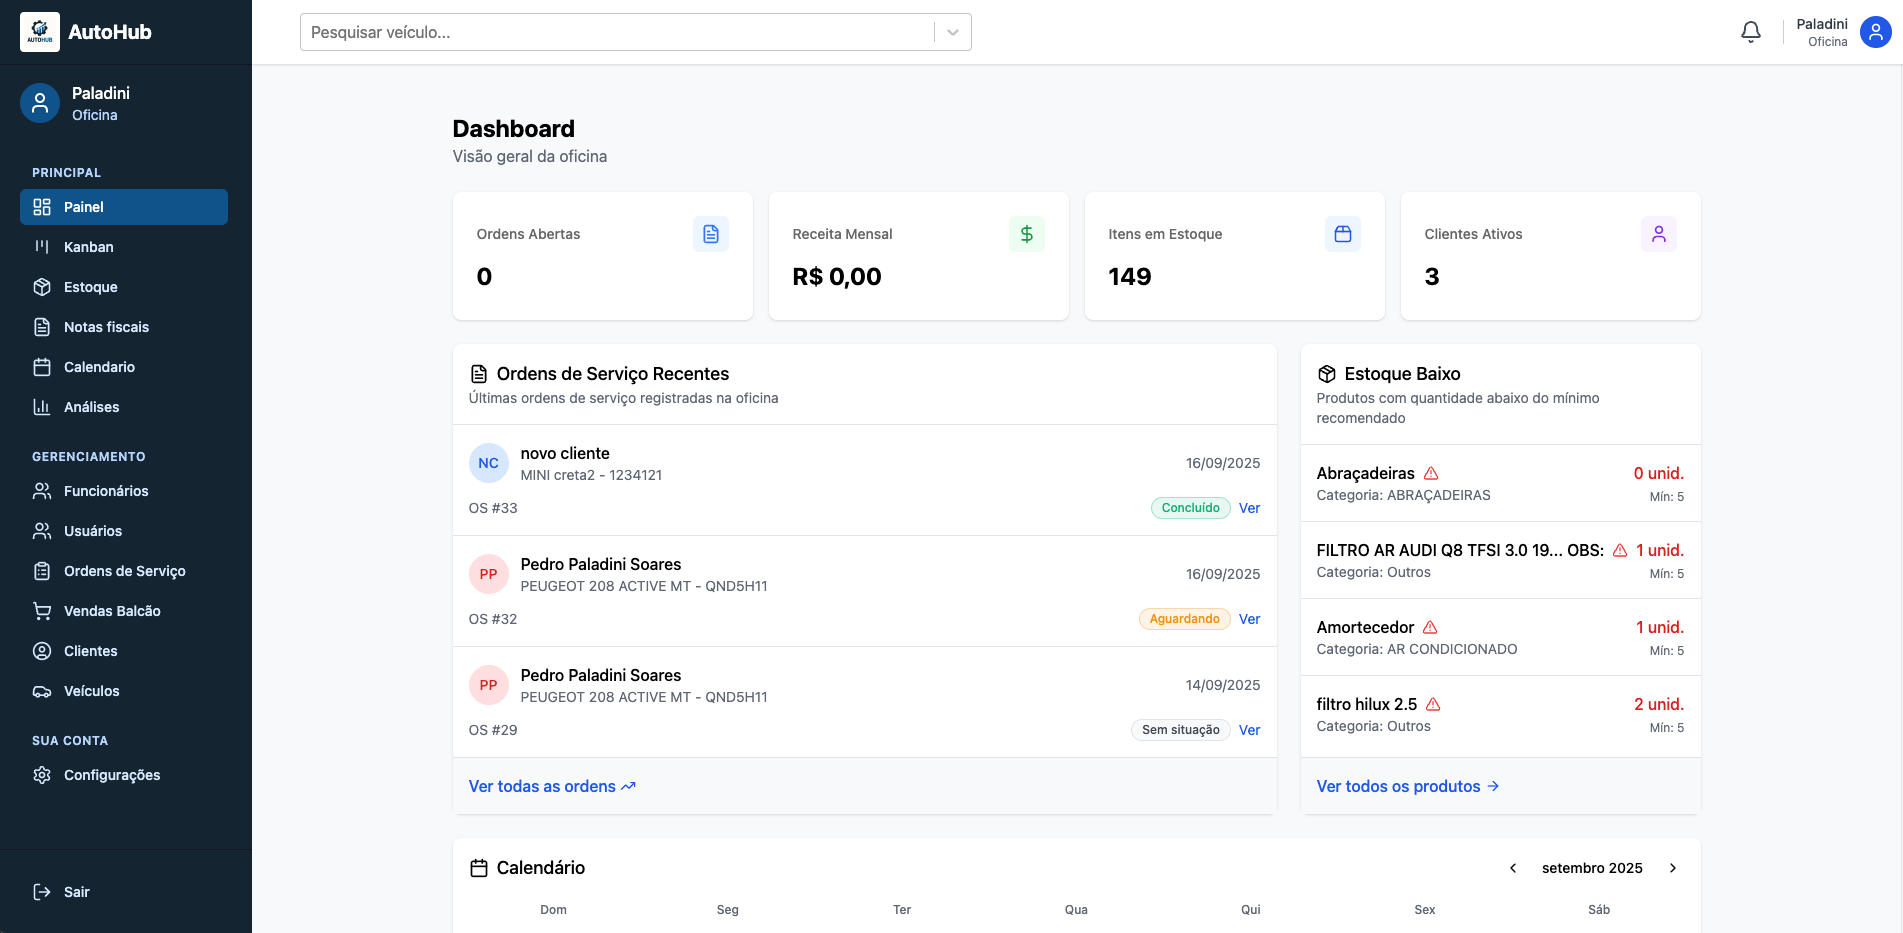Screen dimensions: 1903x933
Task: Click the Concluído status badge on OS #33
Action: pyautogui.click(x=1190, y=508)
